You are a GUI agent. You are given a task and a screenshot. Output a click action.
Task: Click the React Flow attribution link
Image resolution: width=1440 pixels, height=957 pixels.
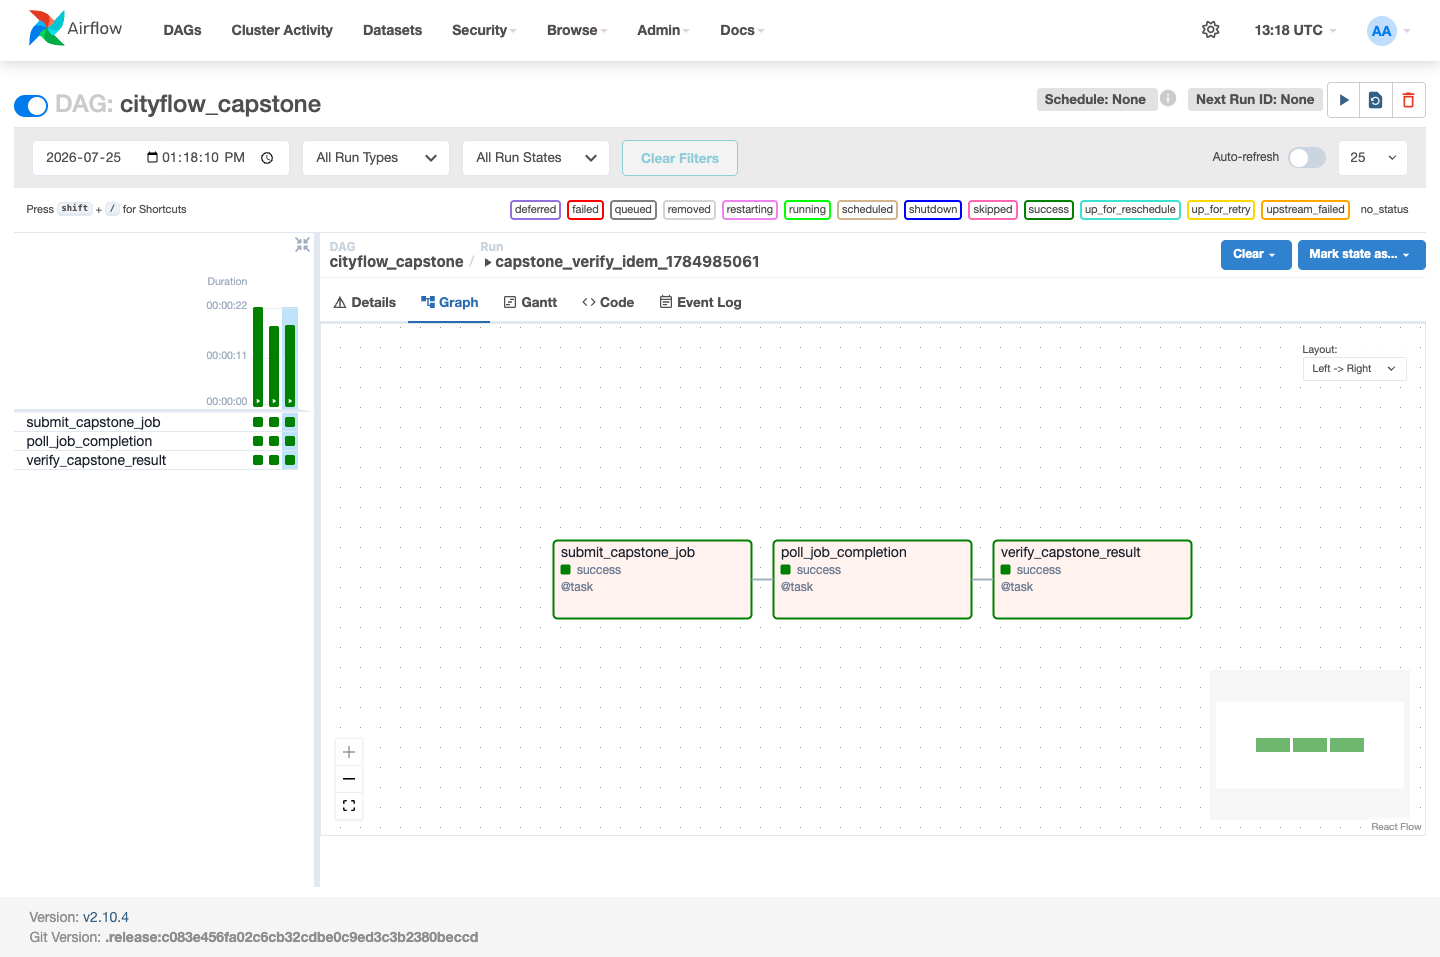tap(1396, 827)
